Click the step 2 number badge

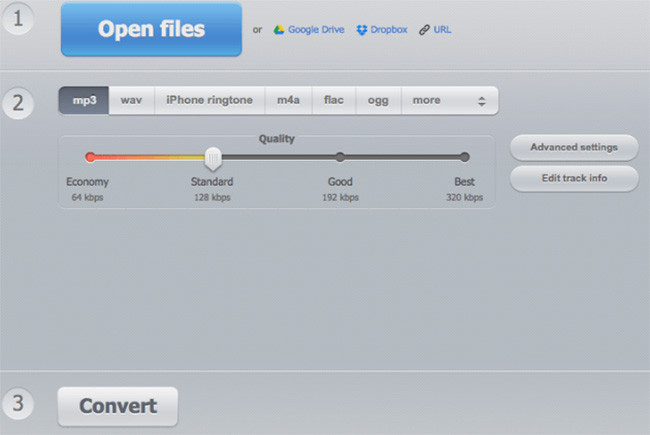coord(17,102)
